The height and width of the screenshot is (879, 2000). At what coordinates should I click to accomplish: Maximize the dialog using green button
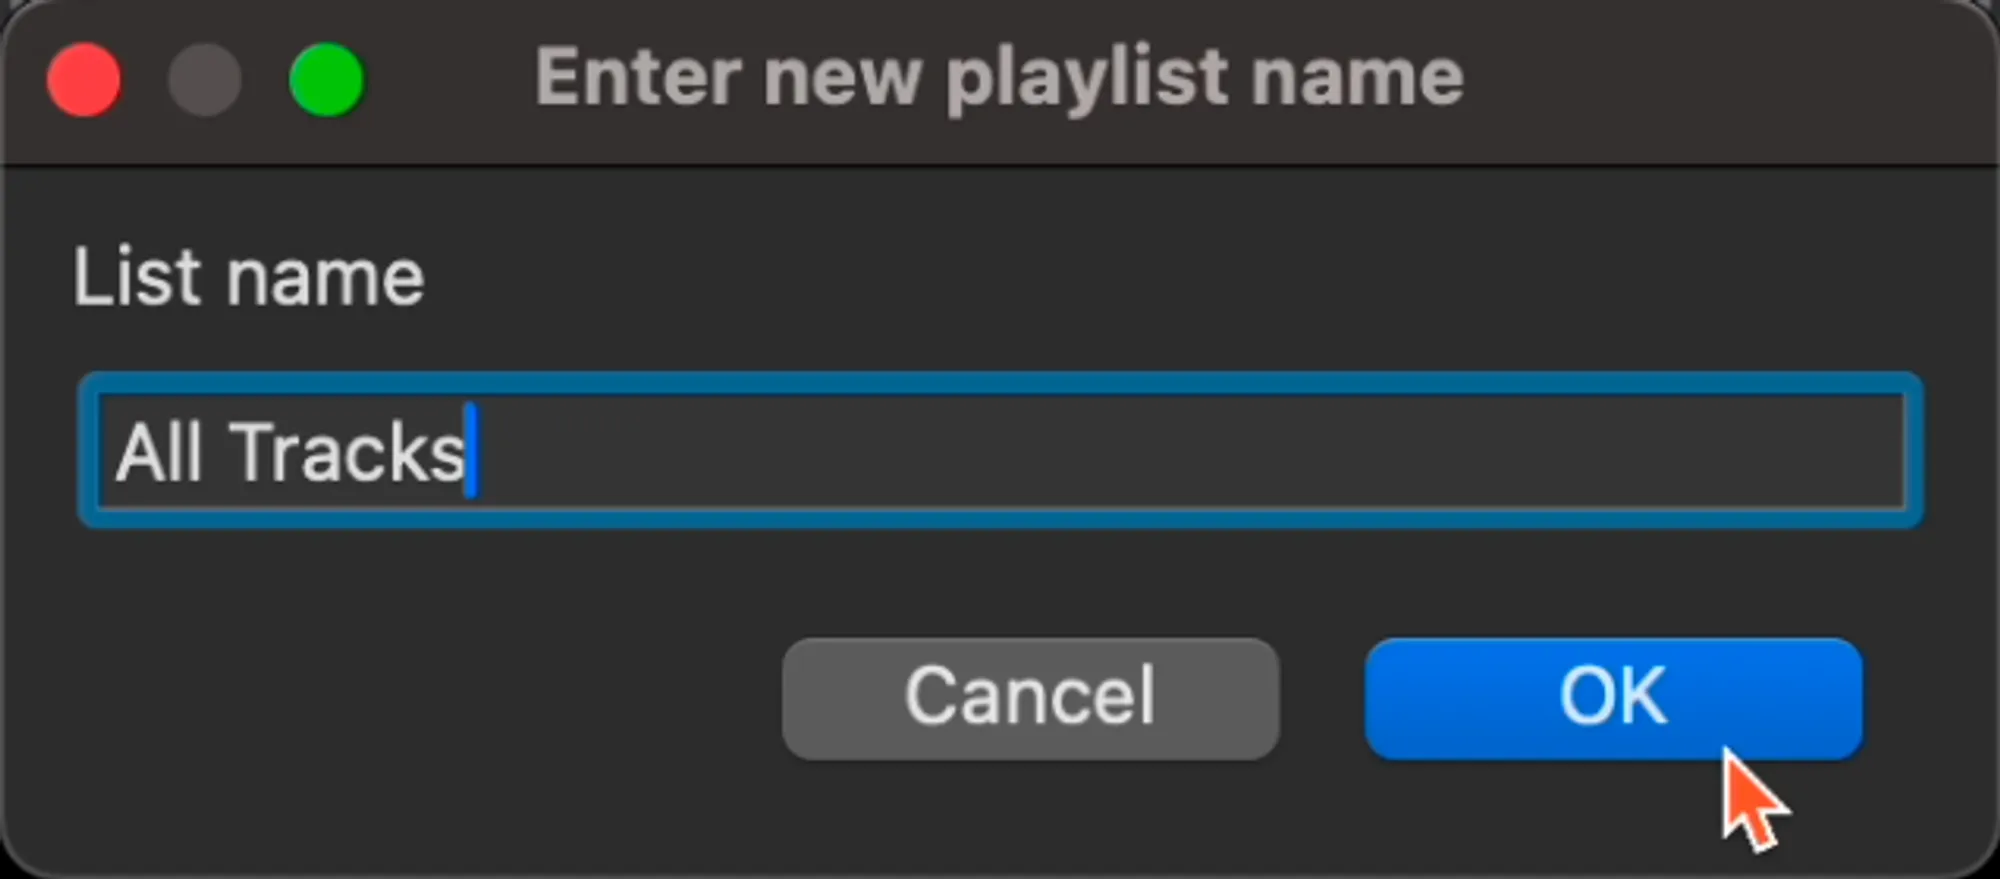(x=326, y=79)
